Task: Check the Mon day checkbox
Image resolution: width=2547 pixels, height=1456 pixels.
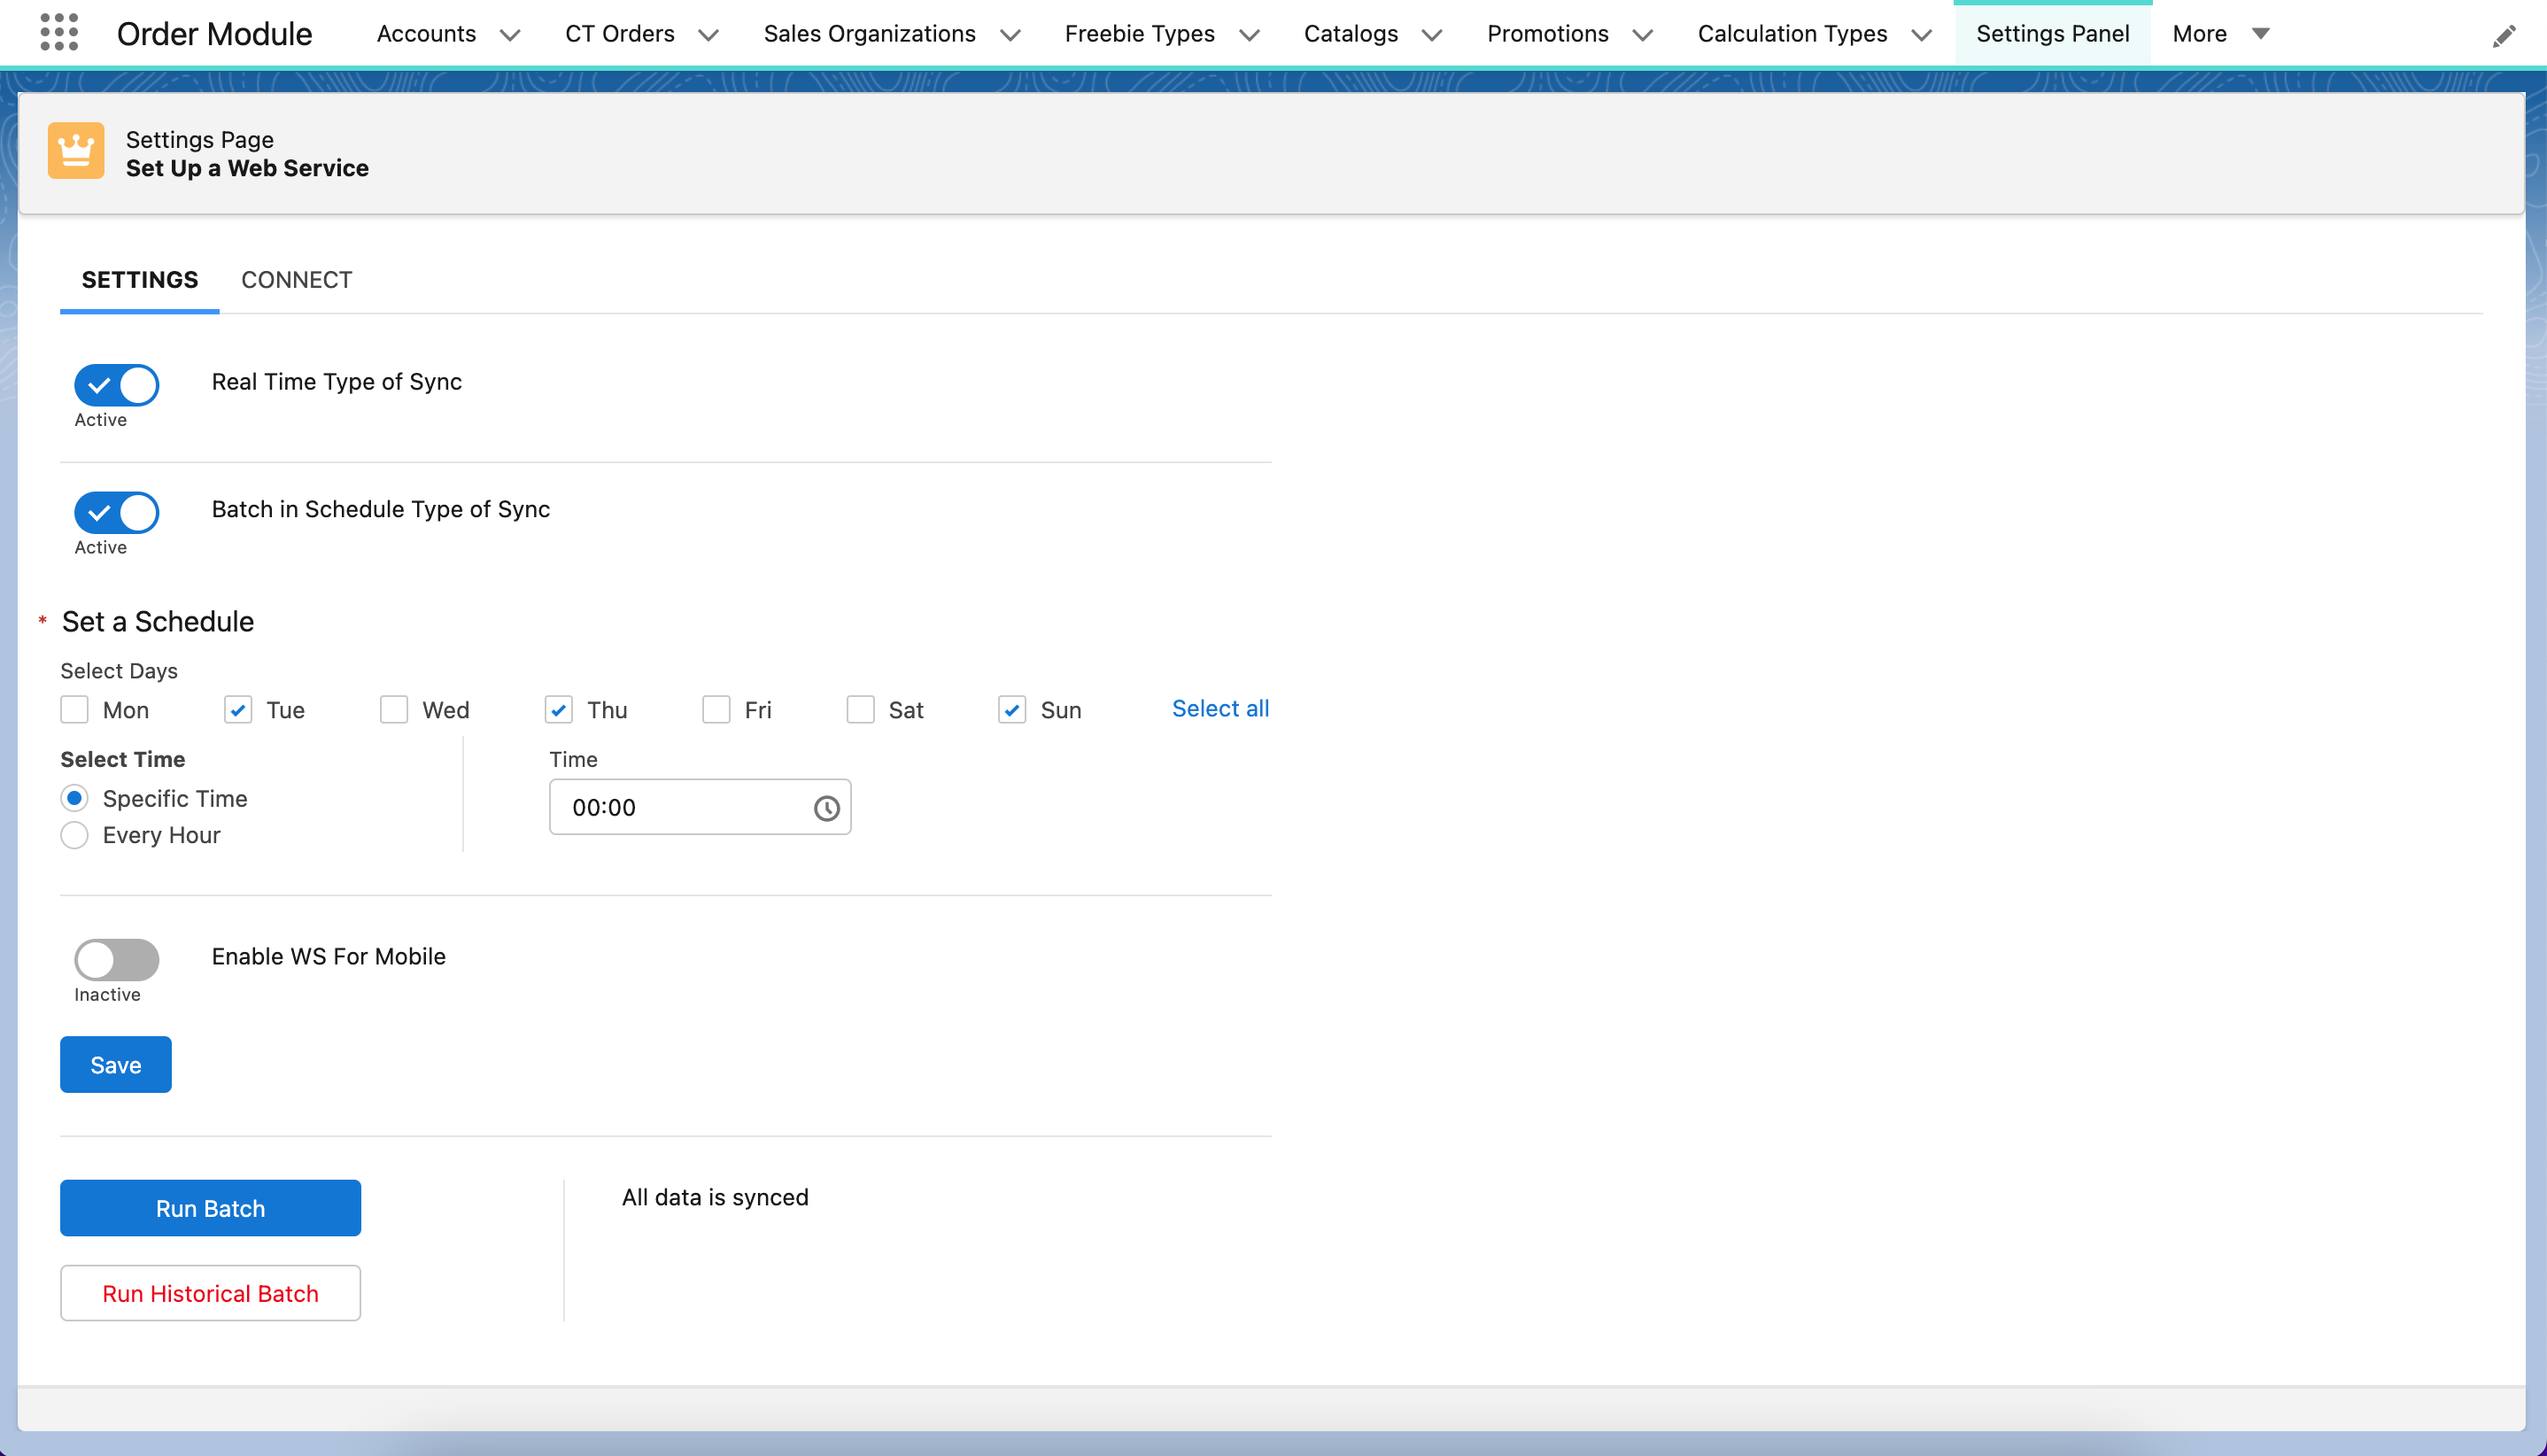Action: [x=74, y=709]
